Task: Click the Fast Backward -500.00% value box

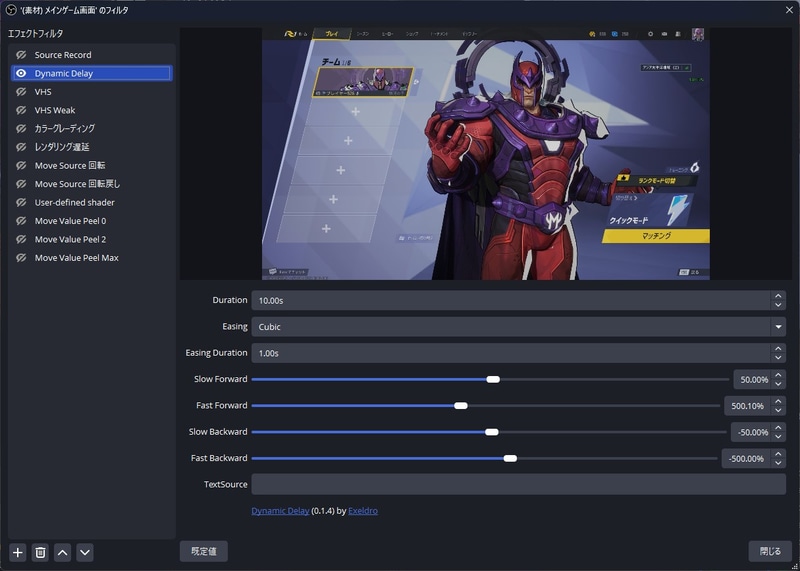Action: coord(746,458)
